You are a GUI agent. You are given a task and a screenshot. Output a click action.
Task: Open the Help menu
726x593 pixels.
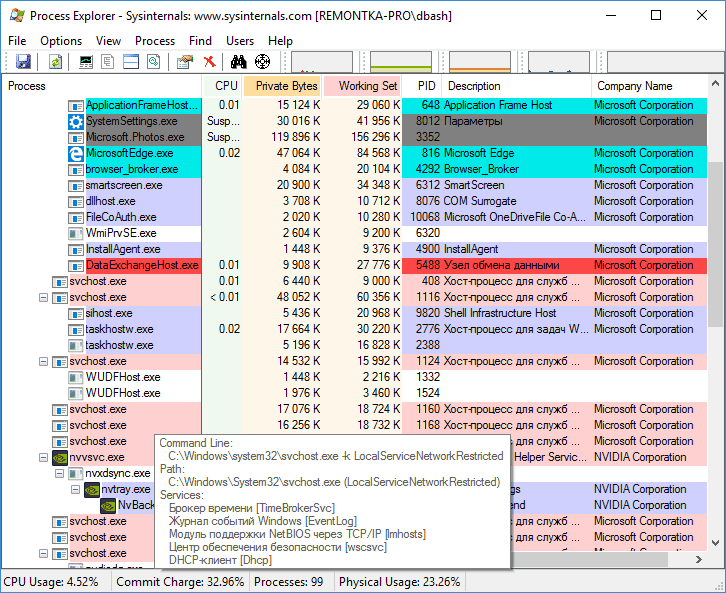click(280, 41)
